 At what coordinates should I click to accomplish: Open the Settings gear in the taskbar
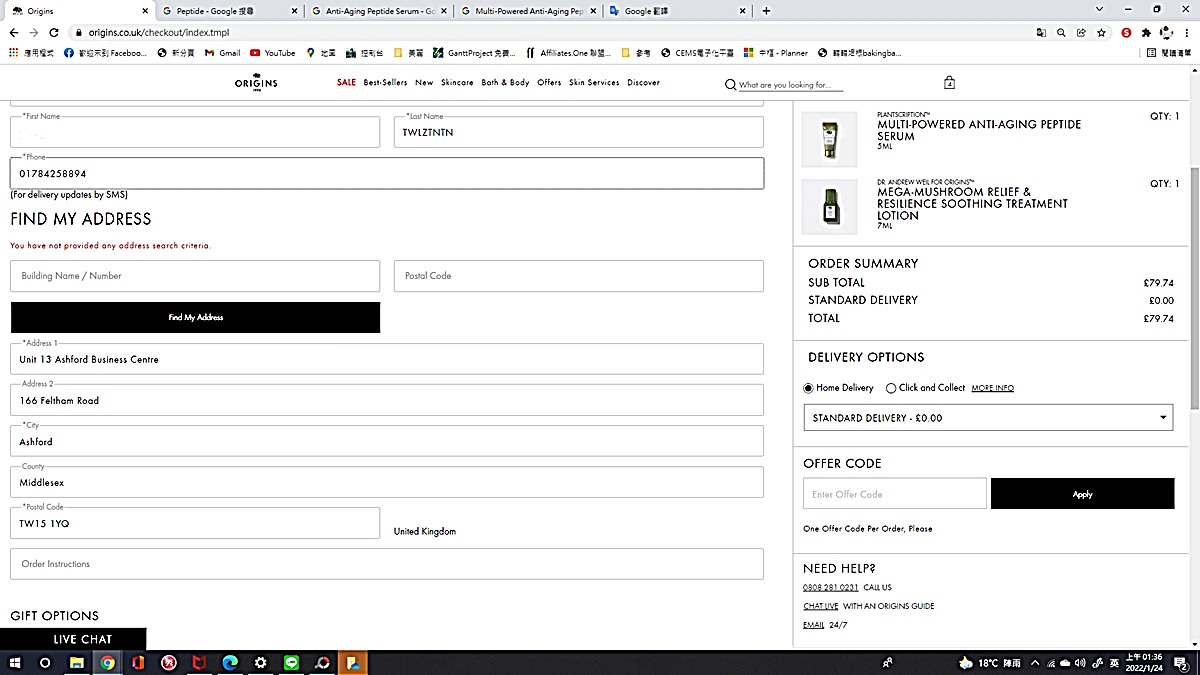[x=261, y=662]
